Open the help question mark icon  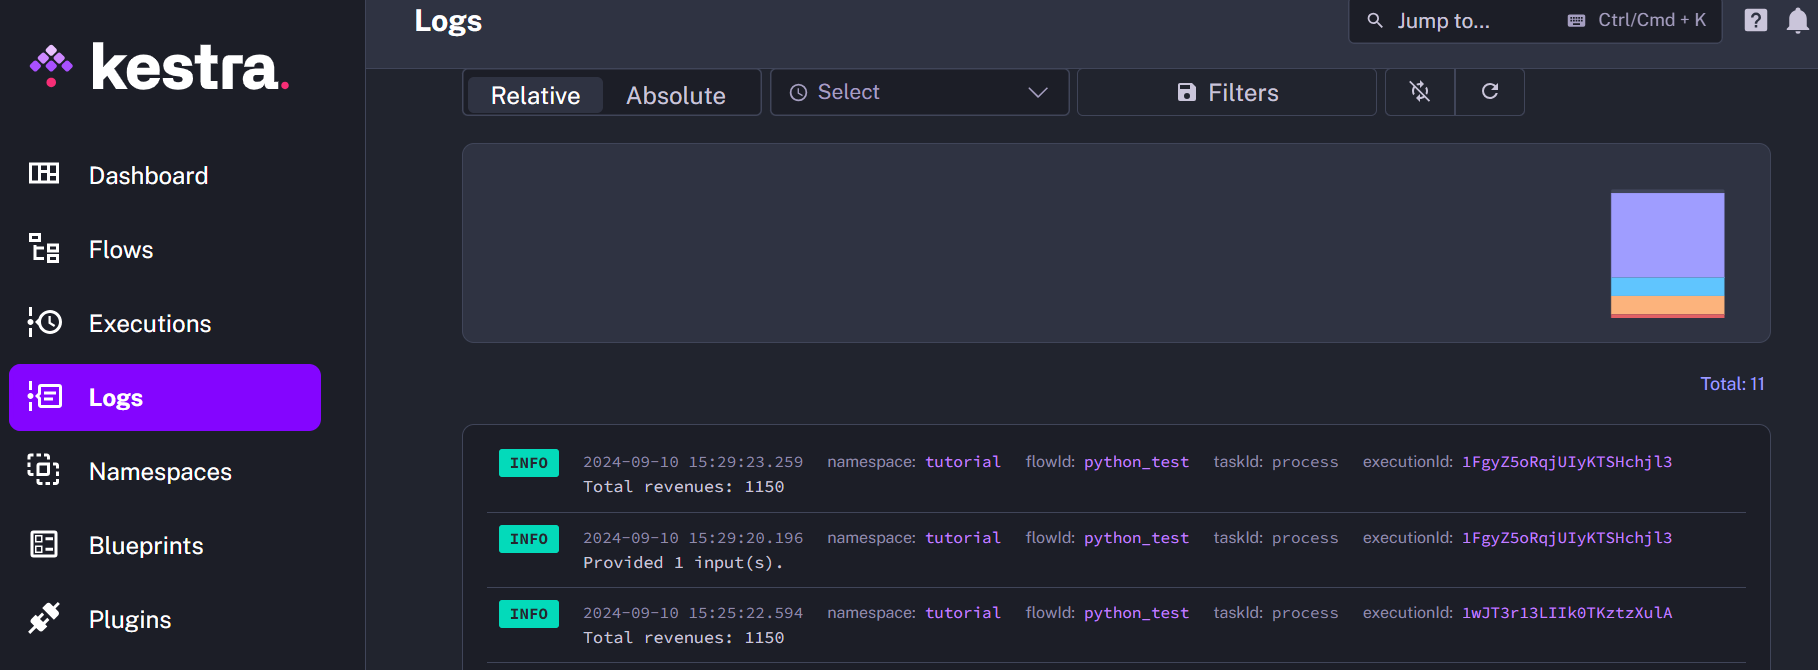[1755, 21]
